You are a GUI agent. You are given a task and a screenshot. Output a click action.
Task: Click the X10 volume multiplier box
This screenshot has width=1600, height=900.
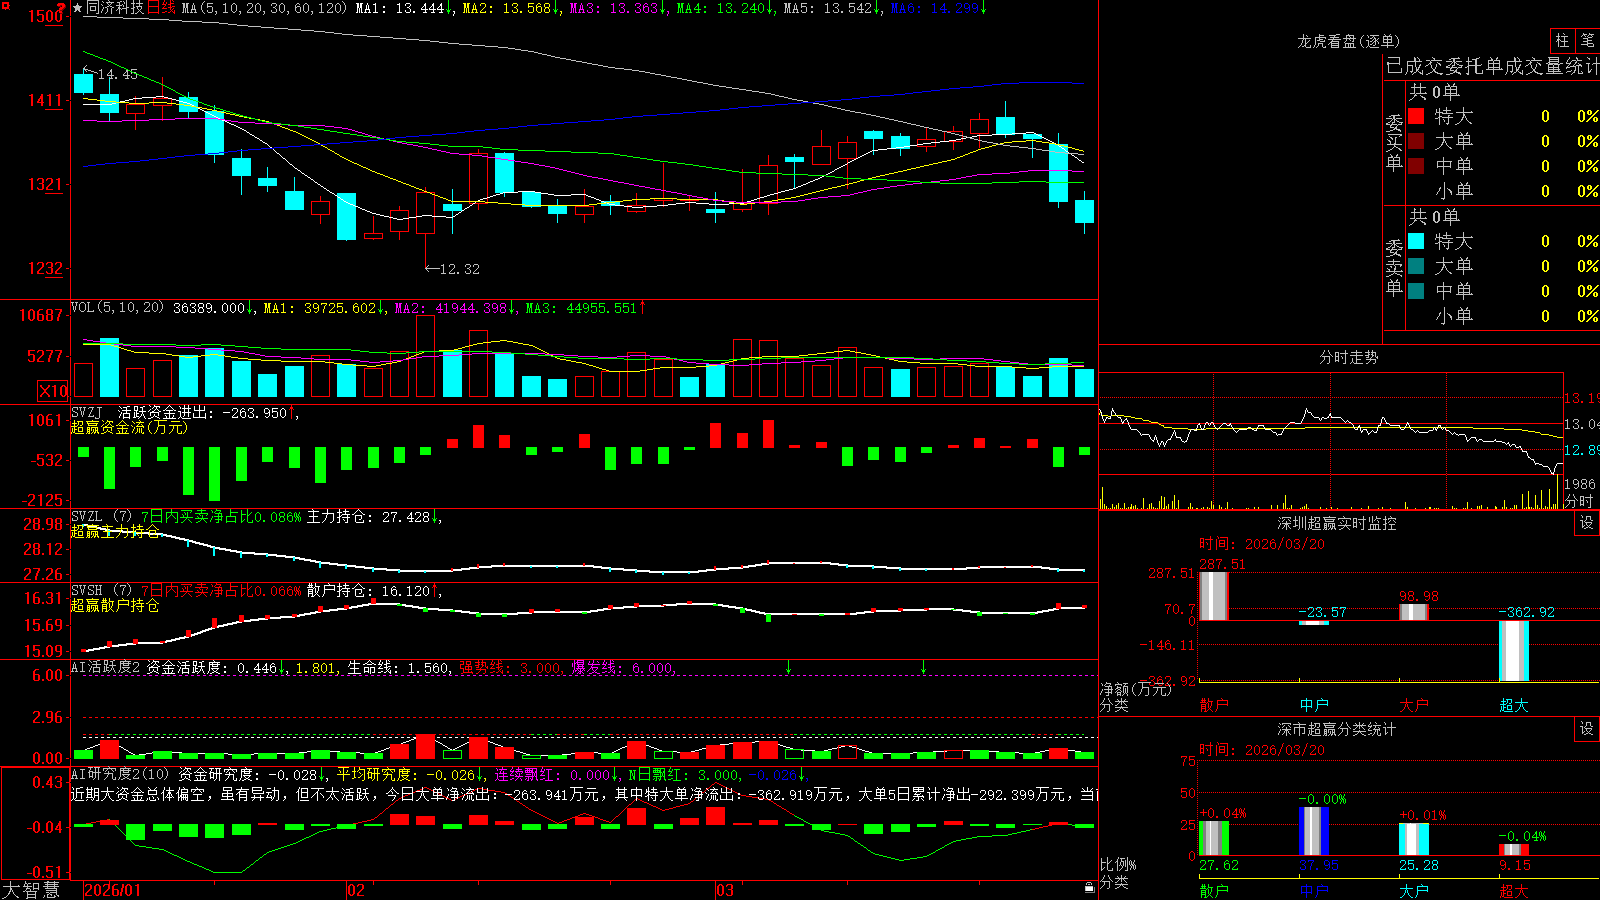(x=53, y=391)
